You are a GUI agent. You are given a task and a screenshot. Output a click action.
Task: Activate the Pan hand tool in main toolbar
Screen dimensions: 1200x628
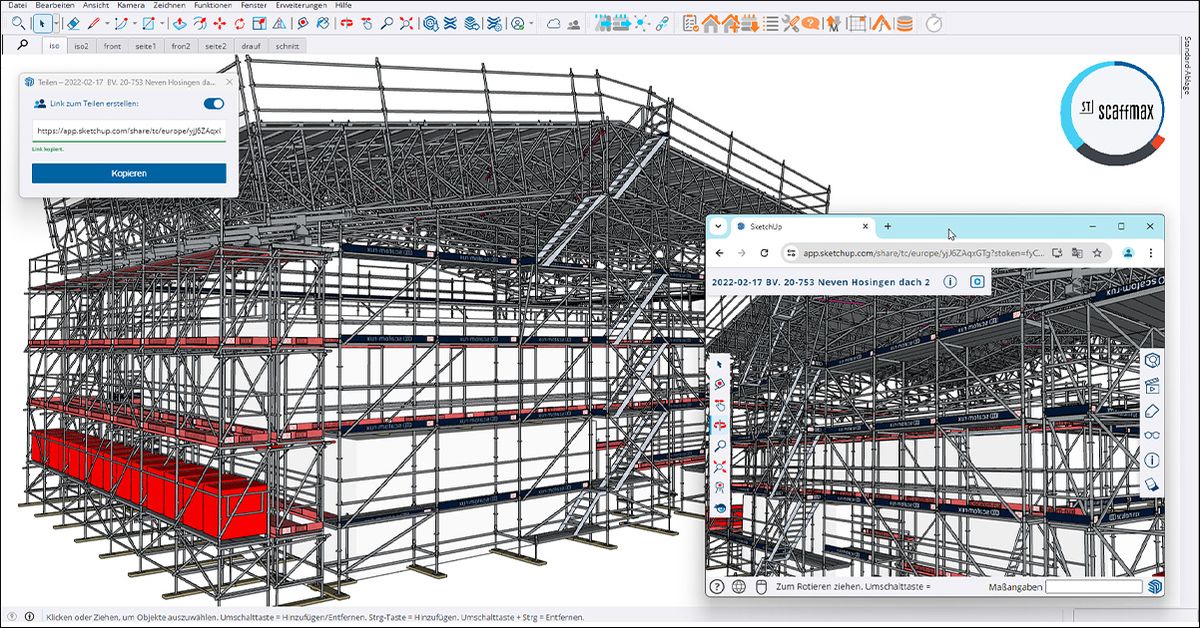pos(367,23)
